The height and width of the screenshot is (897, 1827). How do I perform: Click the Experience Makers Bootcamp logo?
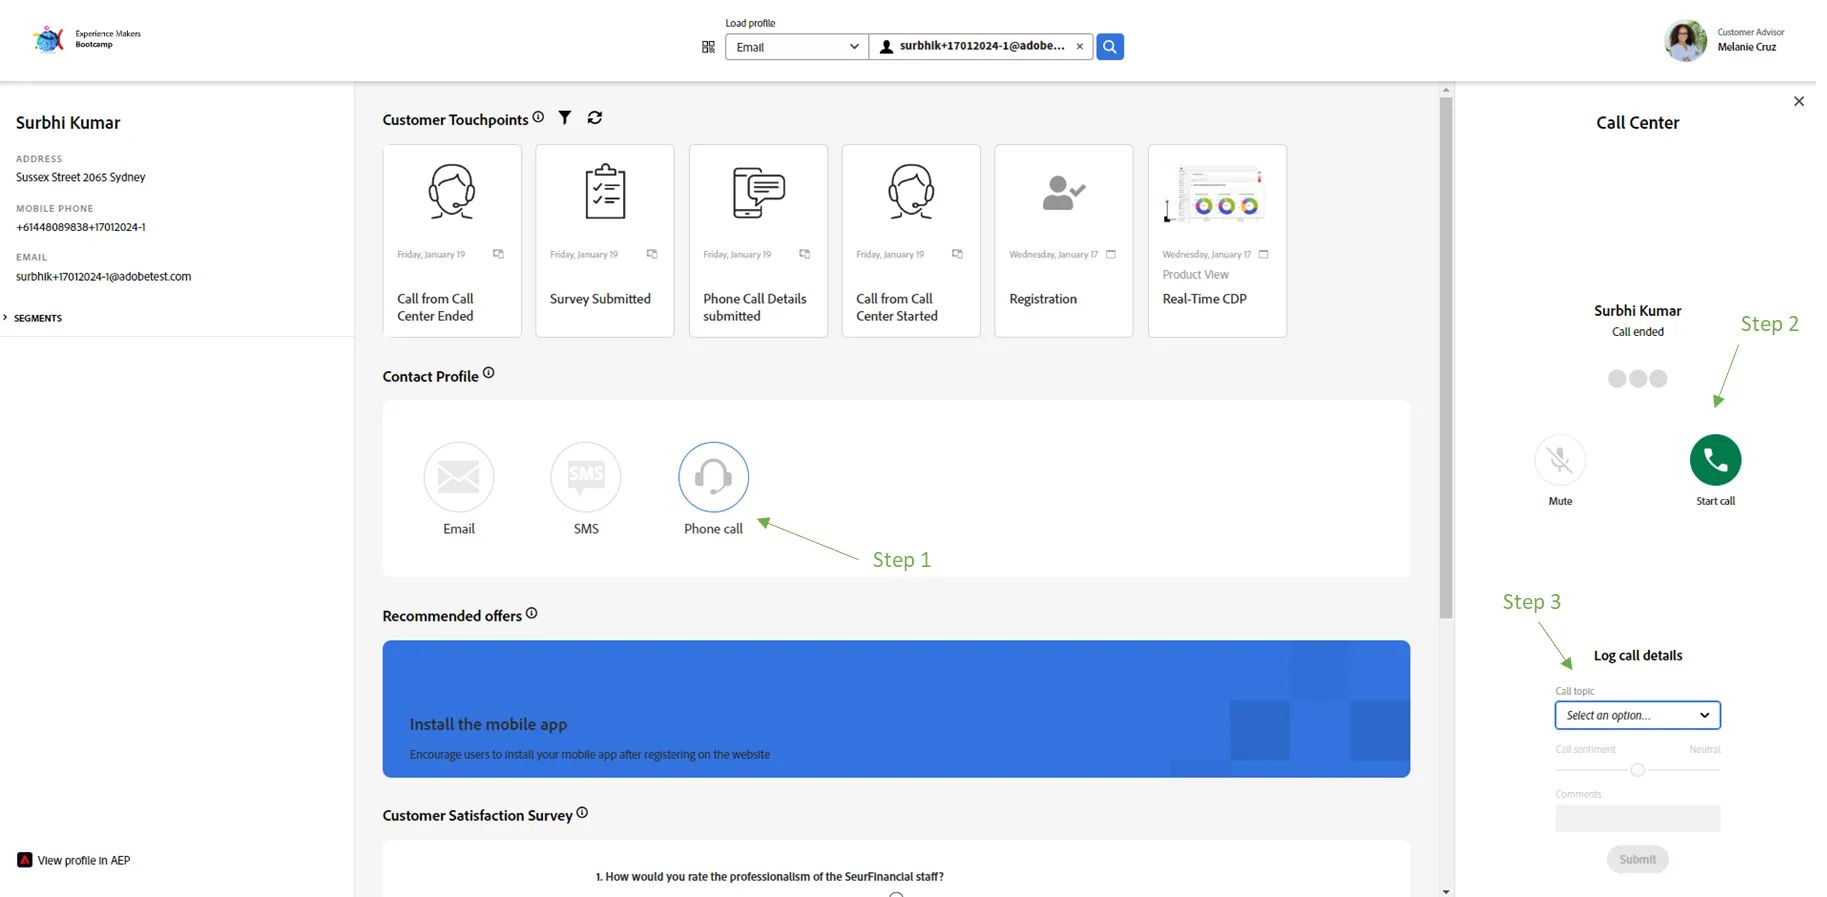[86, 39]
